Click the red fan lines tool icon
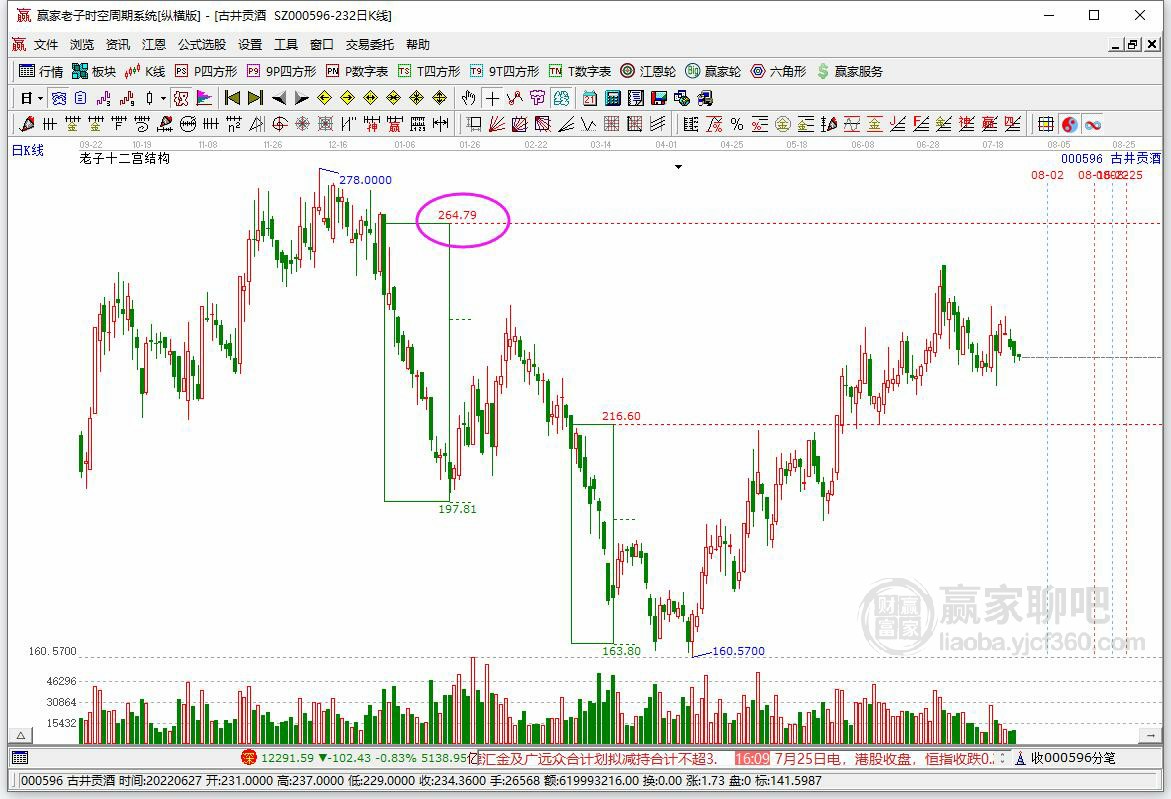This screenshot has height=799, width=1171. coord(497,124)
